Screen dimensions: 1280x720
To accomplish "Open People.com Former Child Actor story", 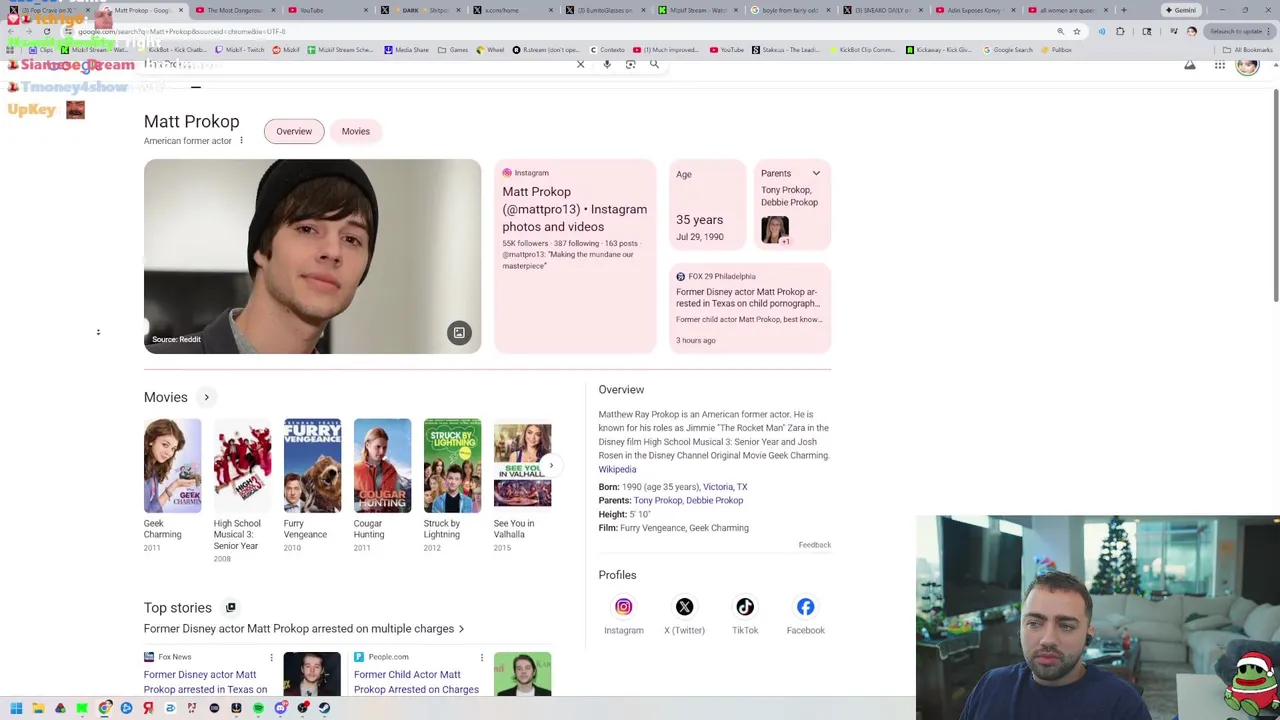I will coord(416,682).
